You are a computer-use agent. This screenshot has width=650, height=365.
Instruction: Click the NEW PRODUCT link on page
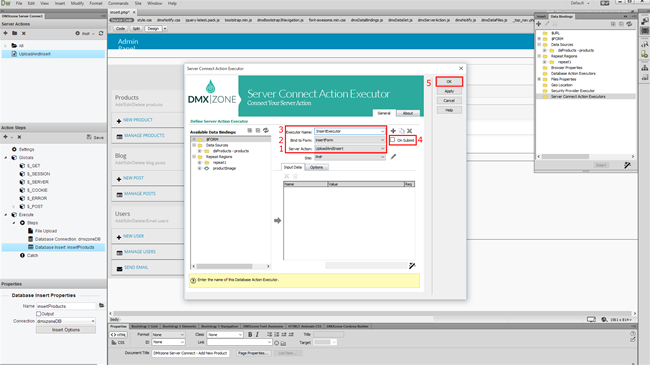pyautogui.click(x=138, y=120)
